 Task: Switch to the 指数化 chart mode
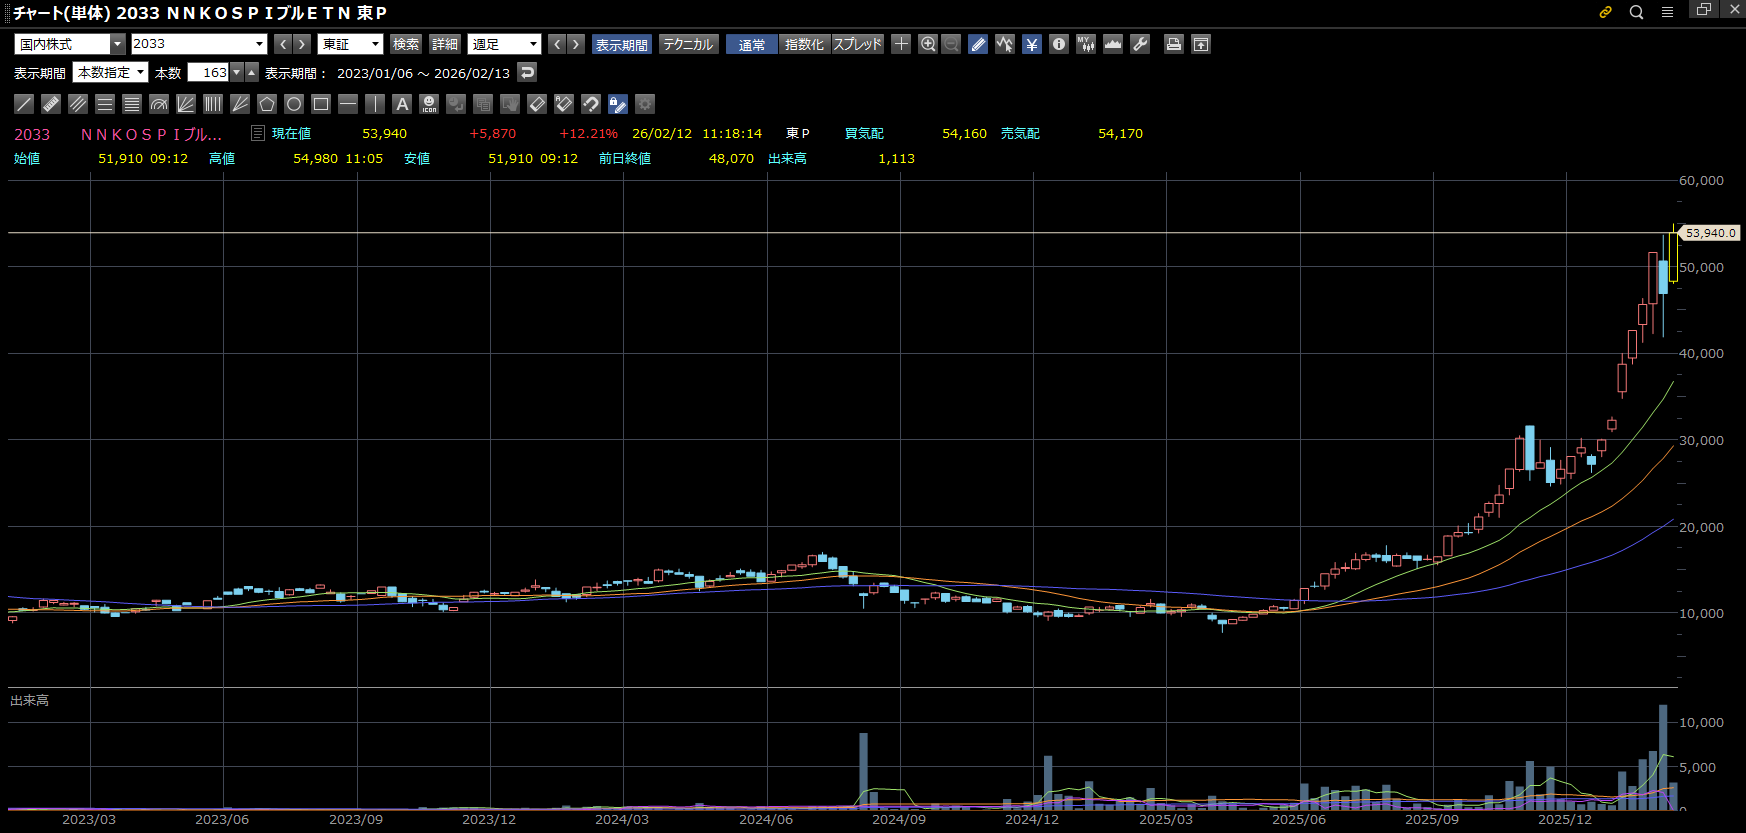(804, 44)
